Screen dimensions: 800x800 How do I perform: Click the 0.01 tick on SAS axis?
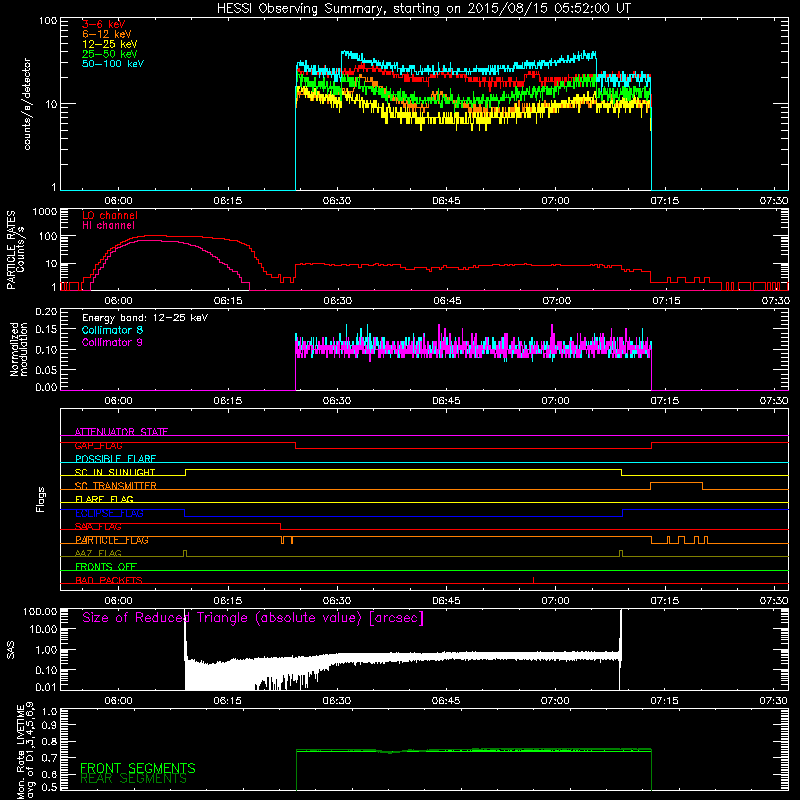46,687
